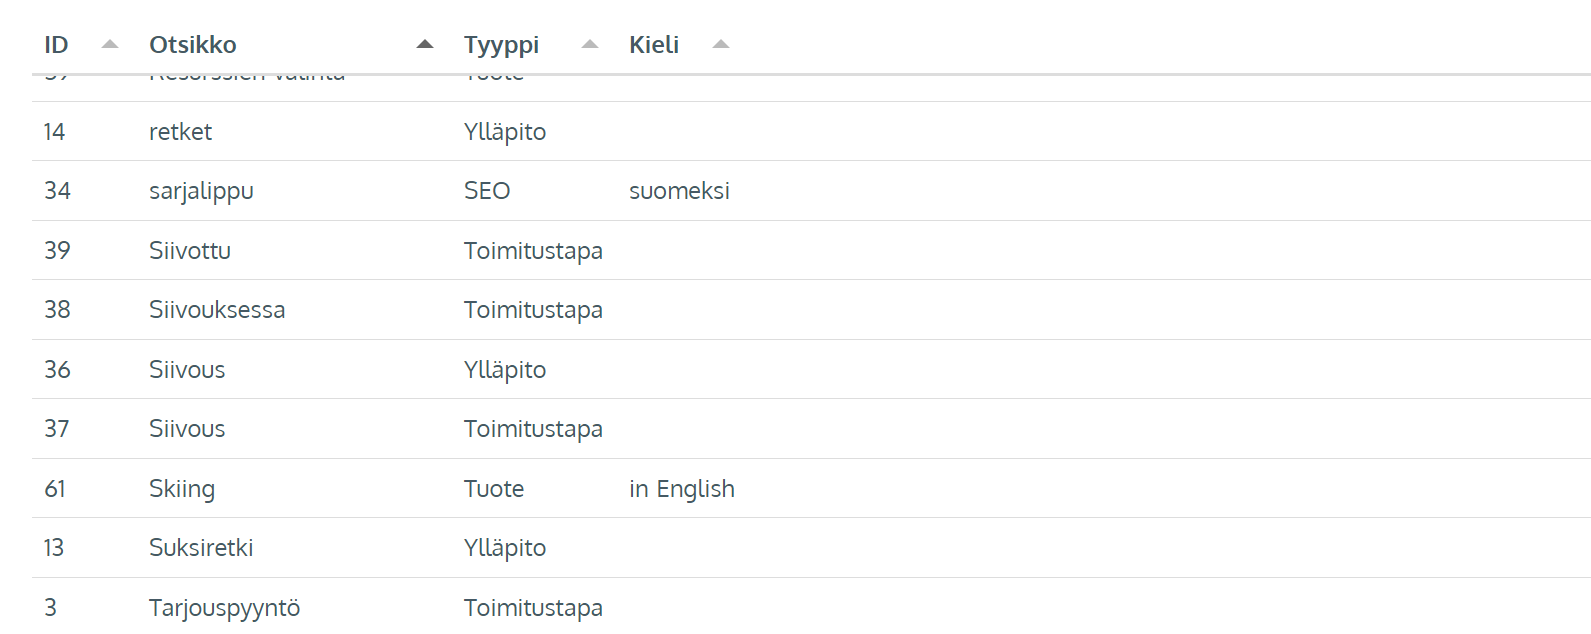Open the Skiing product row
This screenshot has height=634, width=1591.
tap(811, 488)
